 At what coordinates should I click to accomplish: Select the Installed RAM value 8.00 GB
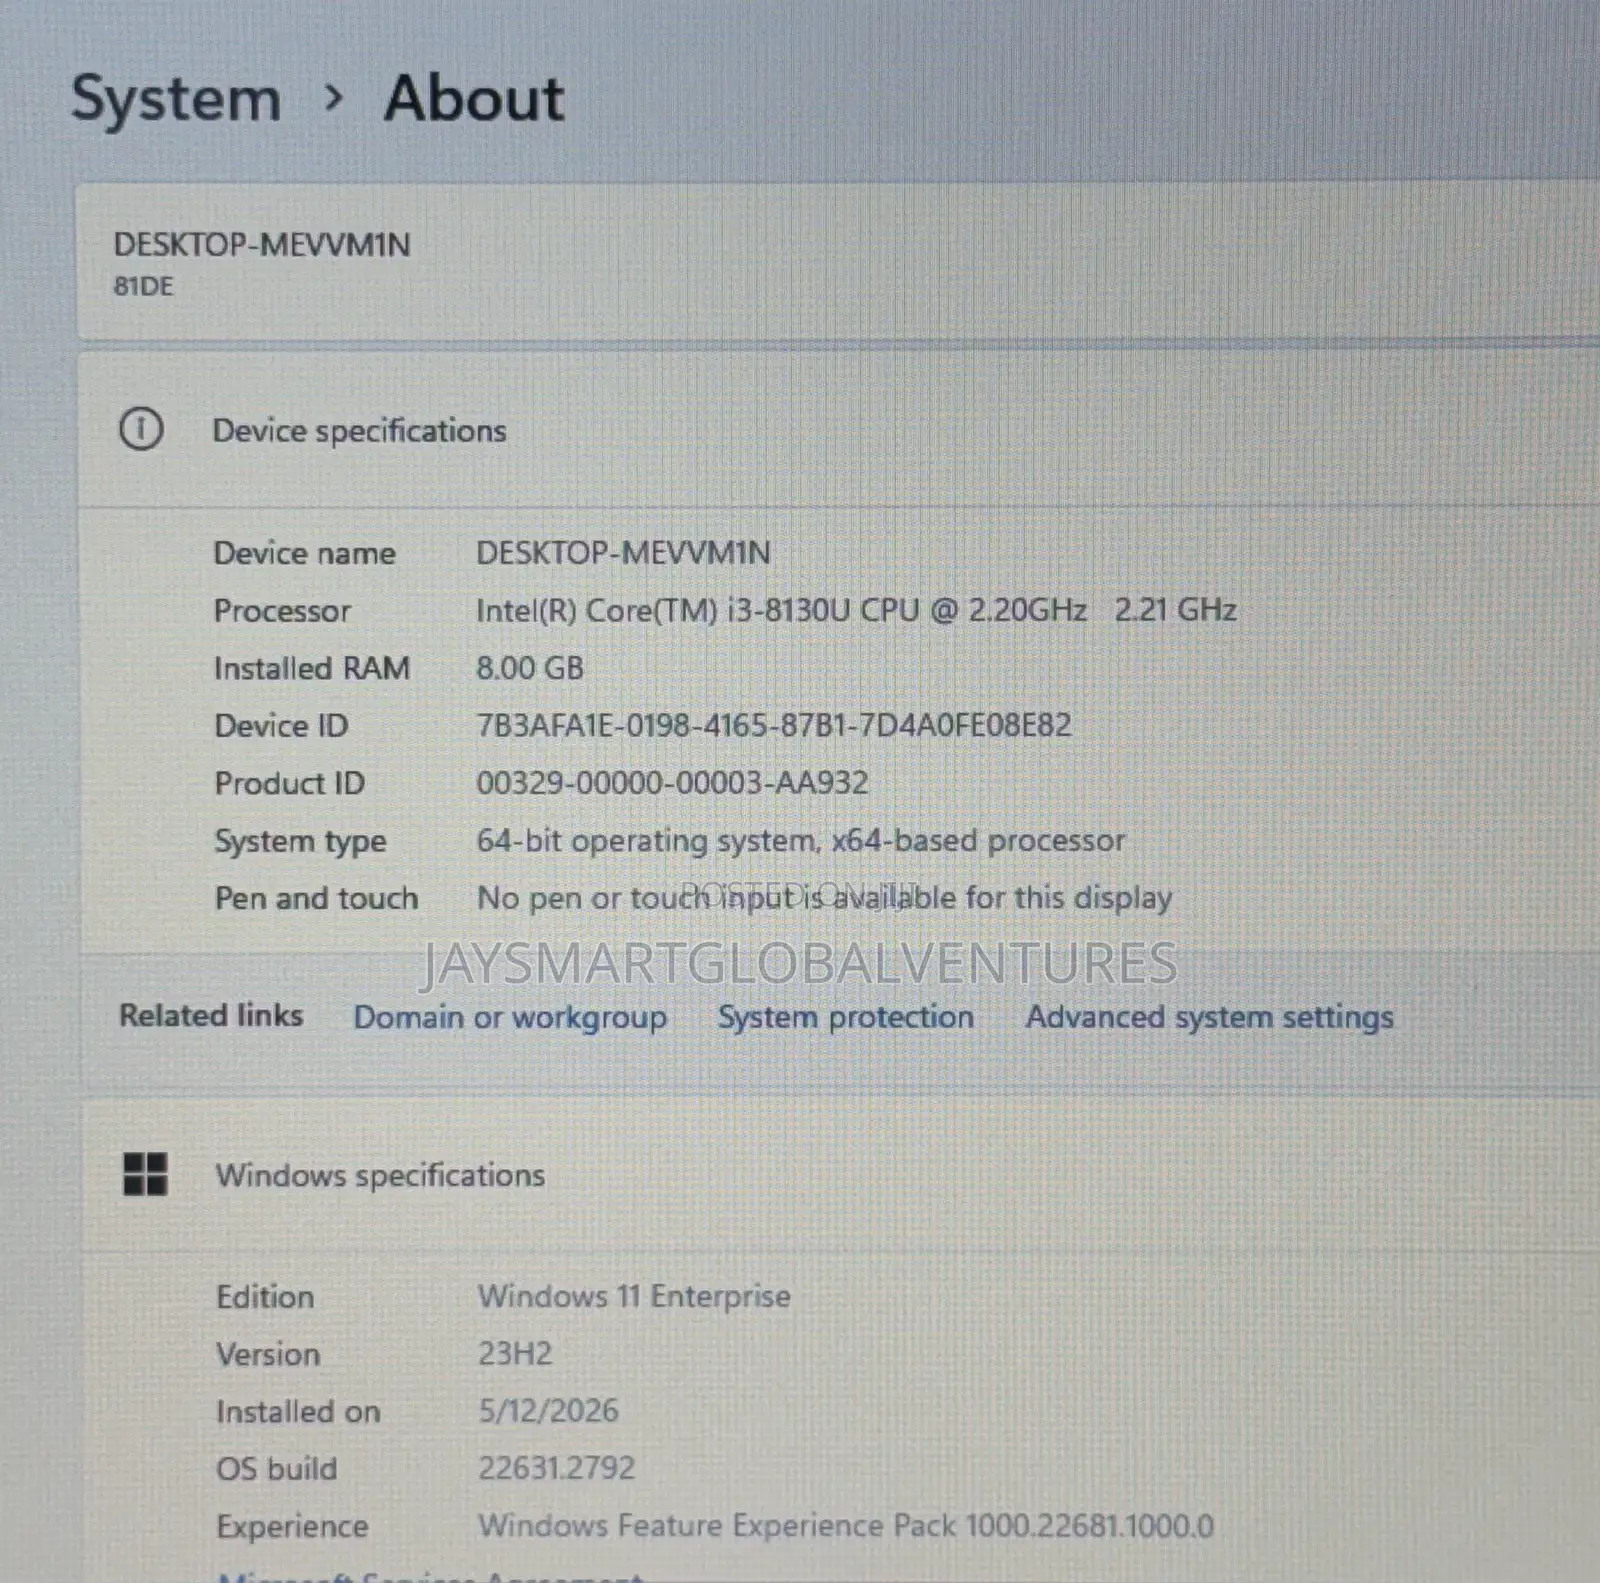coord(530,668)
